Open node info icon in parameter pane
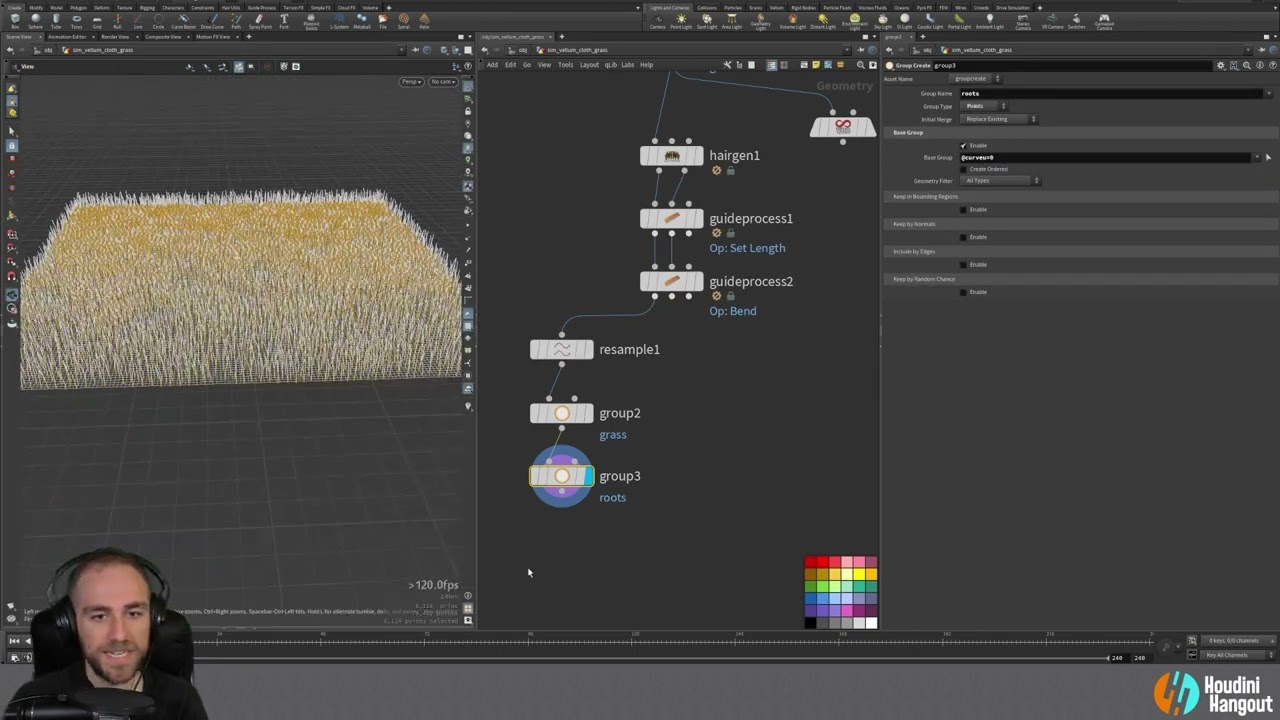The width and height of the screenshot is (1280, 720). [x=1258, y=65]
